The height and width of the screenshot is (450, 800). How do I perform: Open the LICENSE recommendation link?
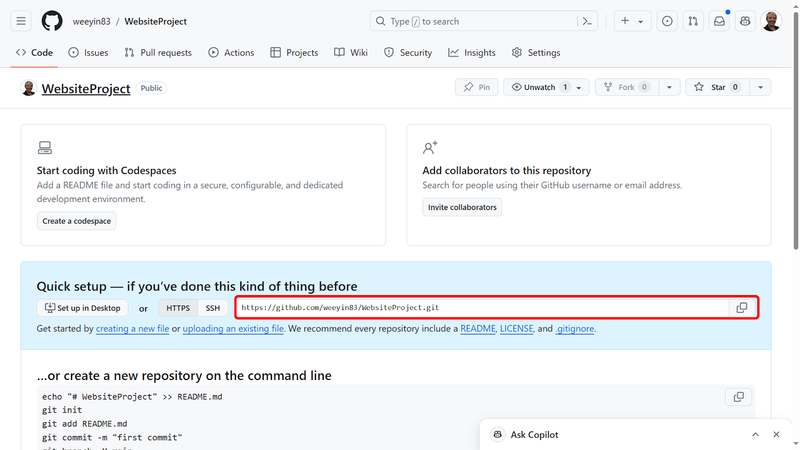[516, 329]
